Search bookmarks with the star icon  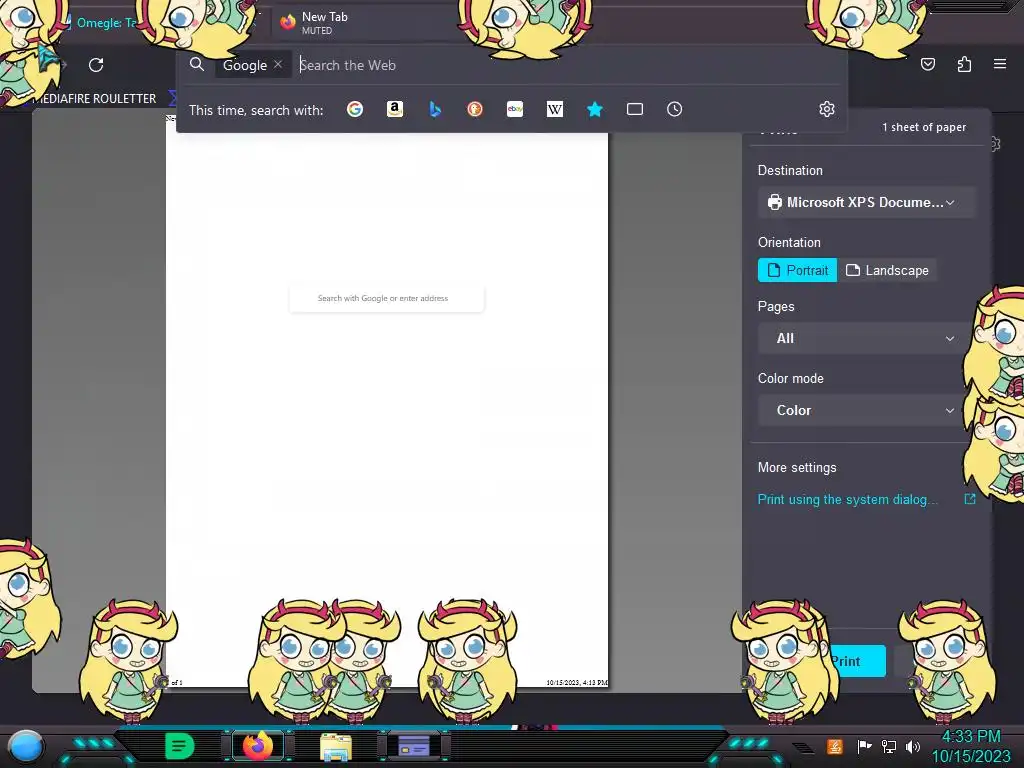click(594, 109)
